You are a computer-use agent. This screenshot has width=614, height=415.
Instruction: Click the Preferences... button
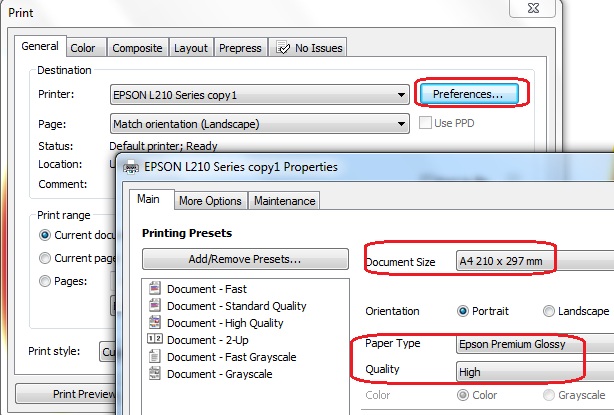tap(469, 94)
